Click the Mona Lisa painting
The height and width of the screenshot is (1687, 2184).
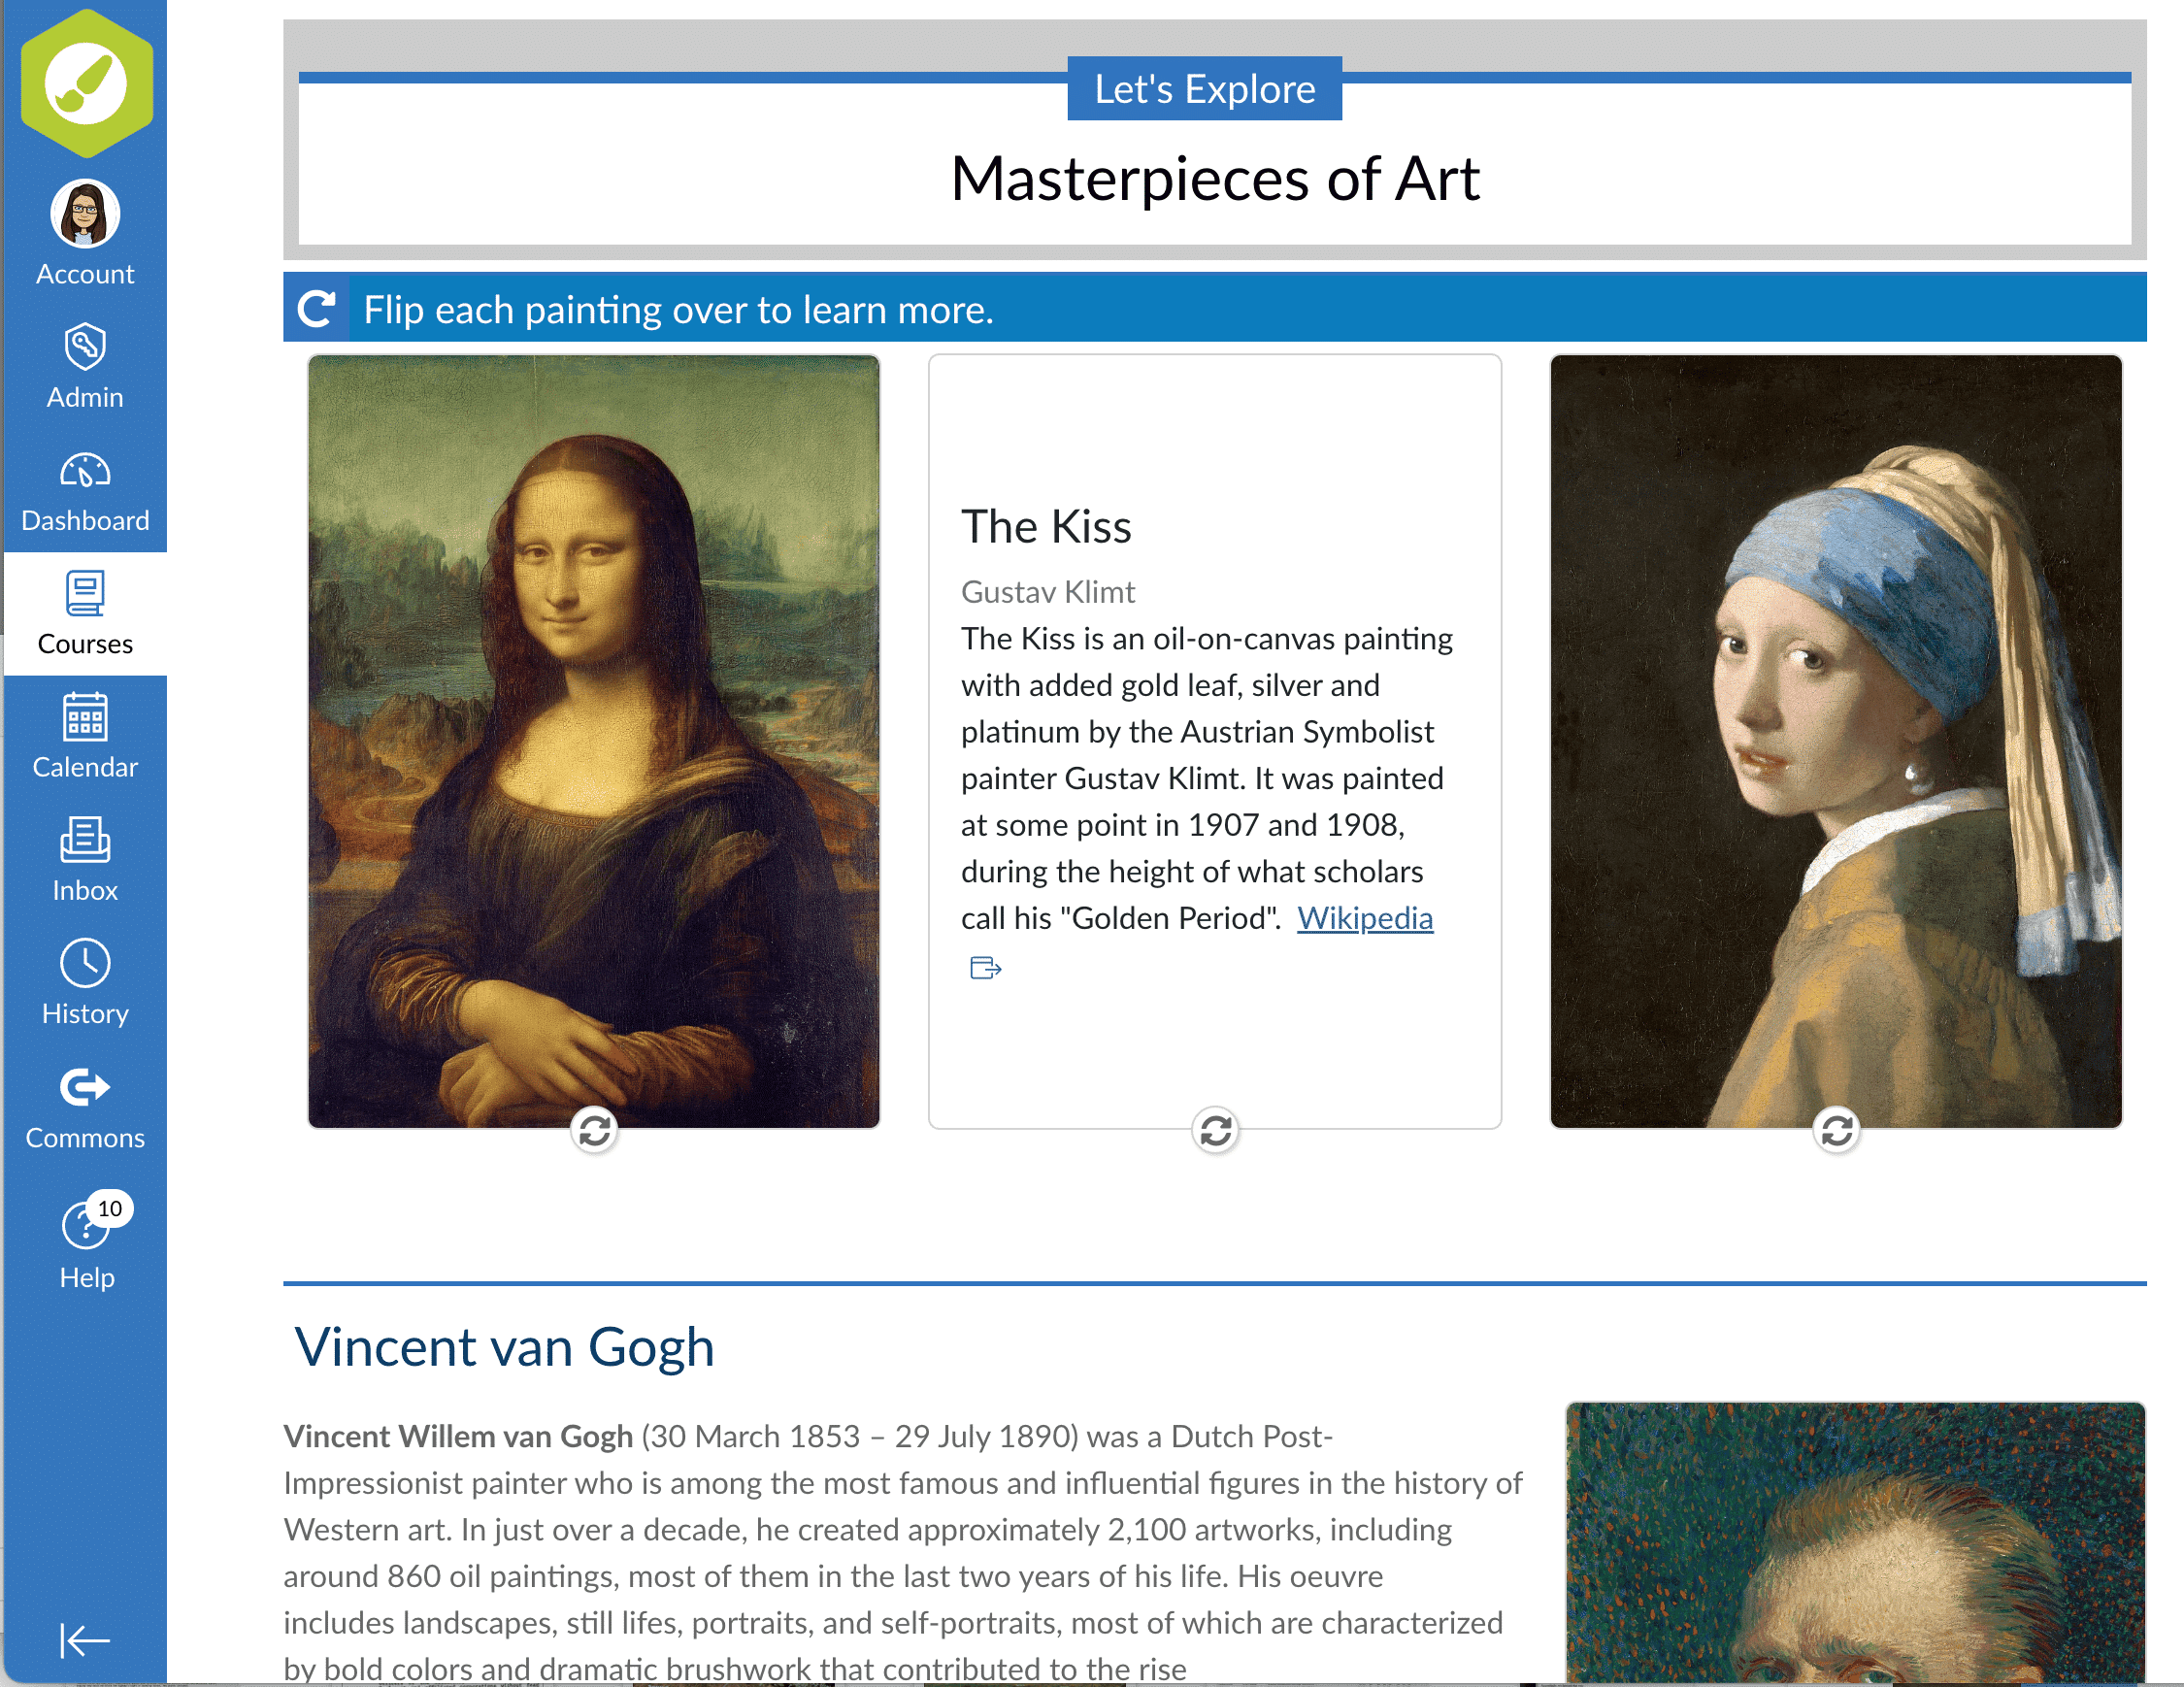(x=594, y=740)
